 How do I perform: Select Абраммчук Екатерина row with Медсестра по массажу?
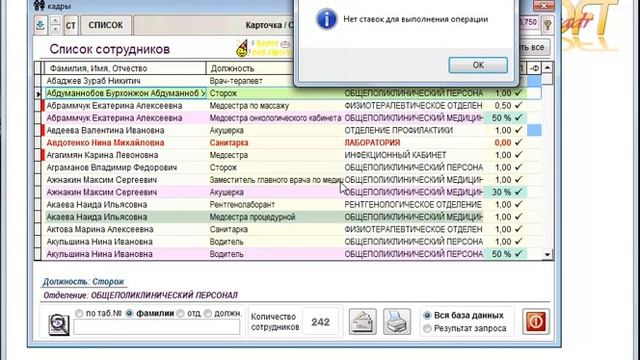coord(293,106)
